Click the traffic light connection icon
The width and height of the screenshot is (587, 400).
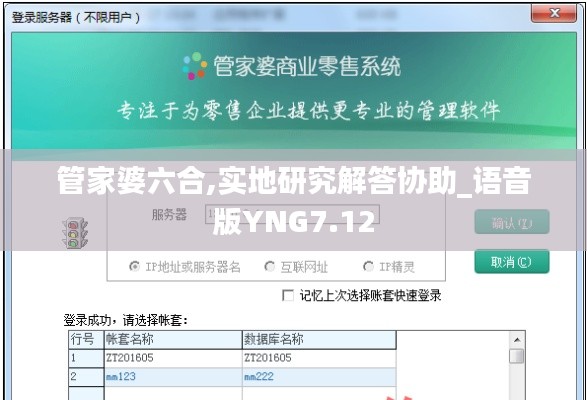[74, 233]
